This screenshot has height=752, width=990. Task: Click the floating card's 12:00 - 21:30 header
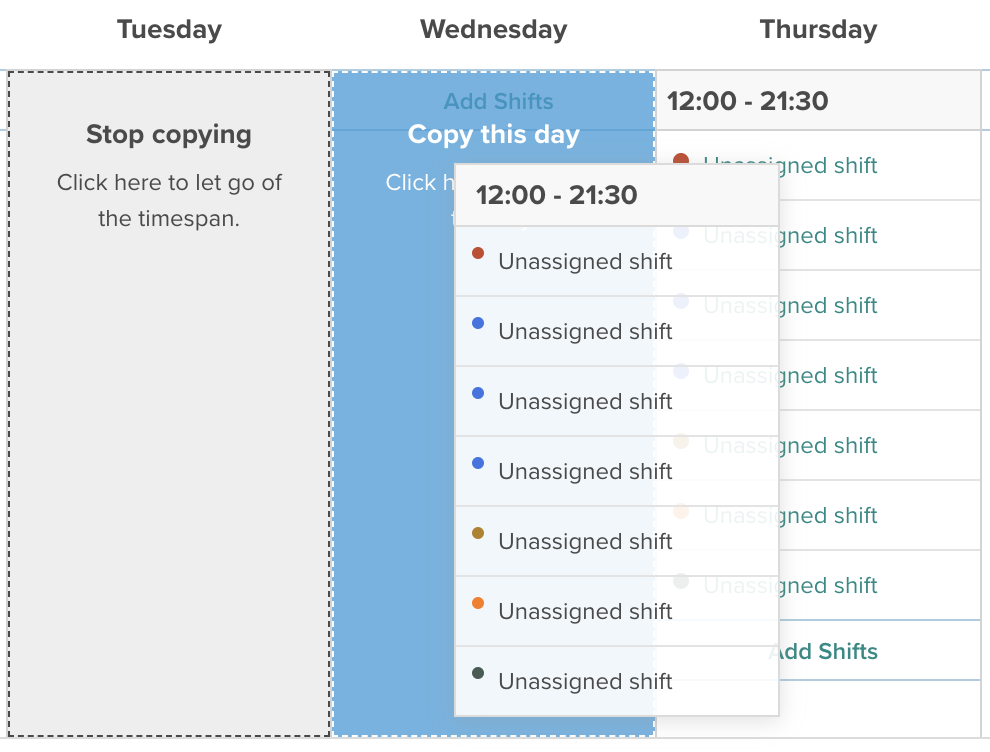tap(557, 195)
